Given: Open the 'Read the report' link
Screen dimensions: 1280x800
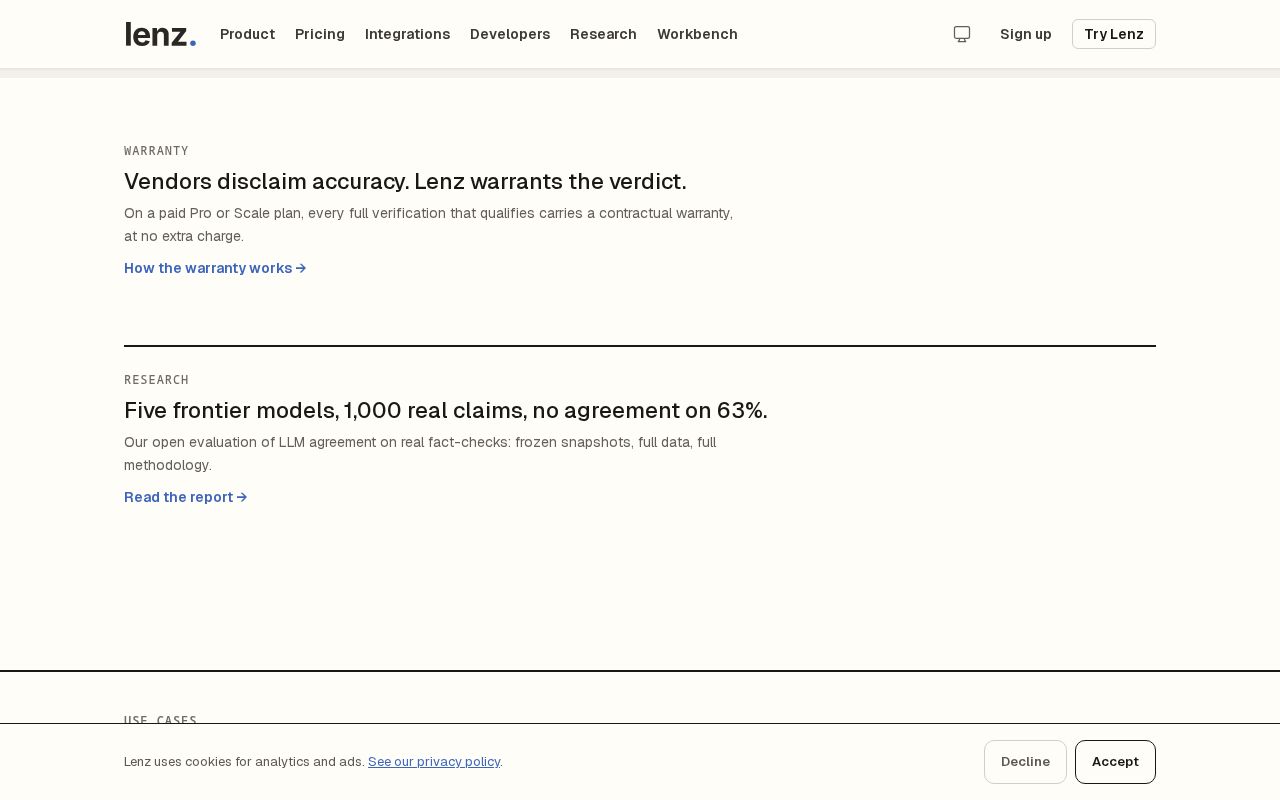Looking at the screenshot, I should click(x=185, y=497).
